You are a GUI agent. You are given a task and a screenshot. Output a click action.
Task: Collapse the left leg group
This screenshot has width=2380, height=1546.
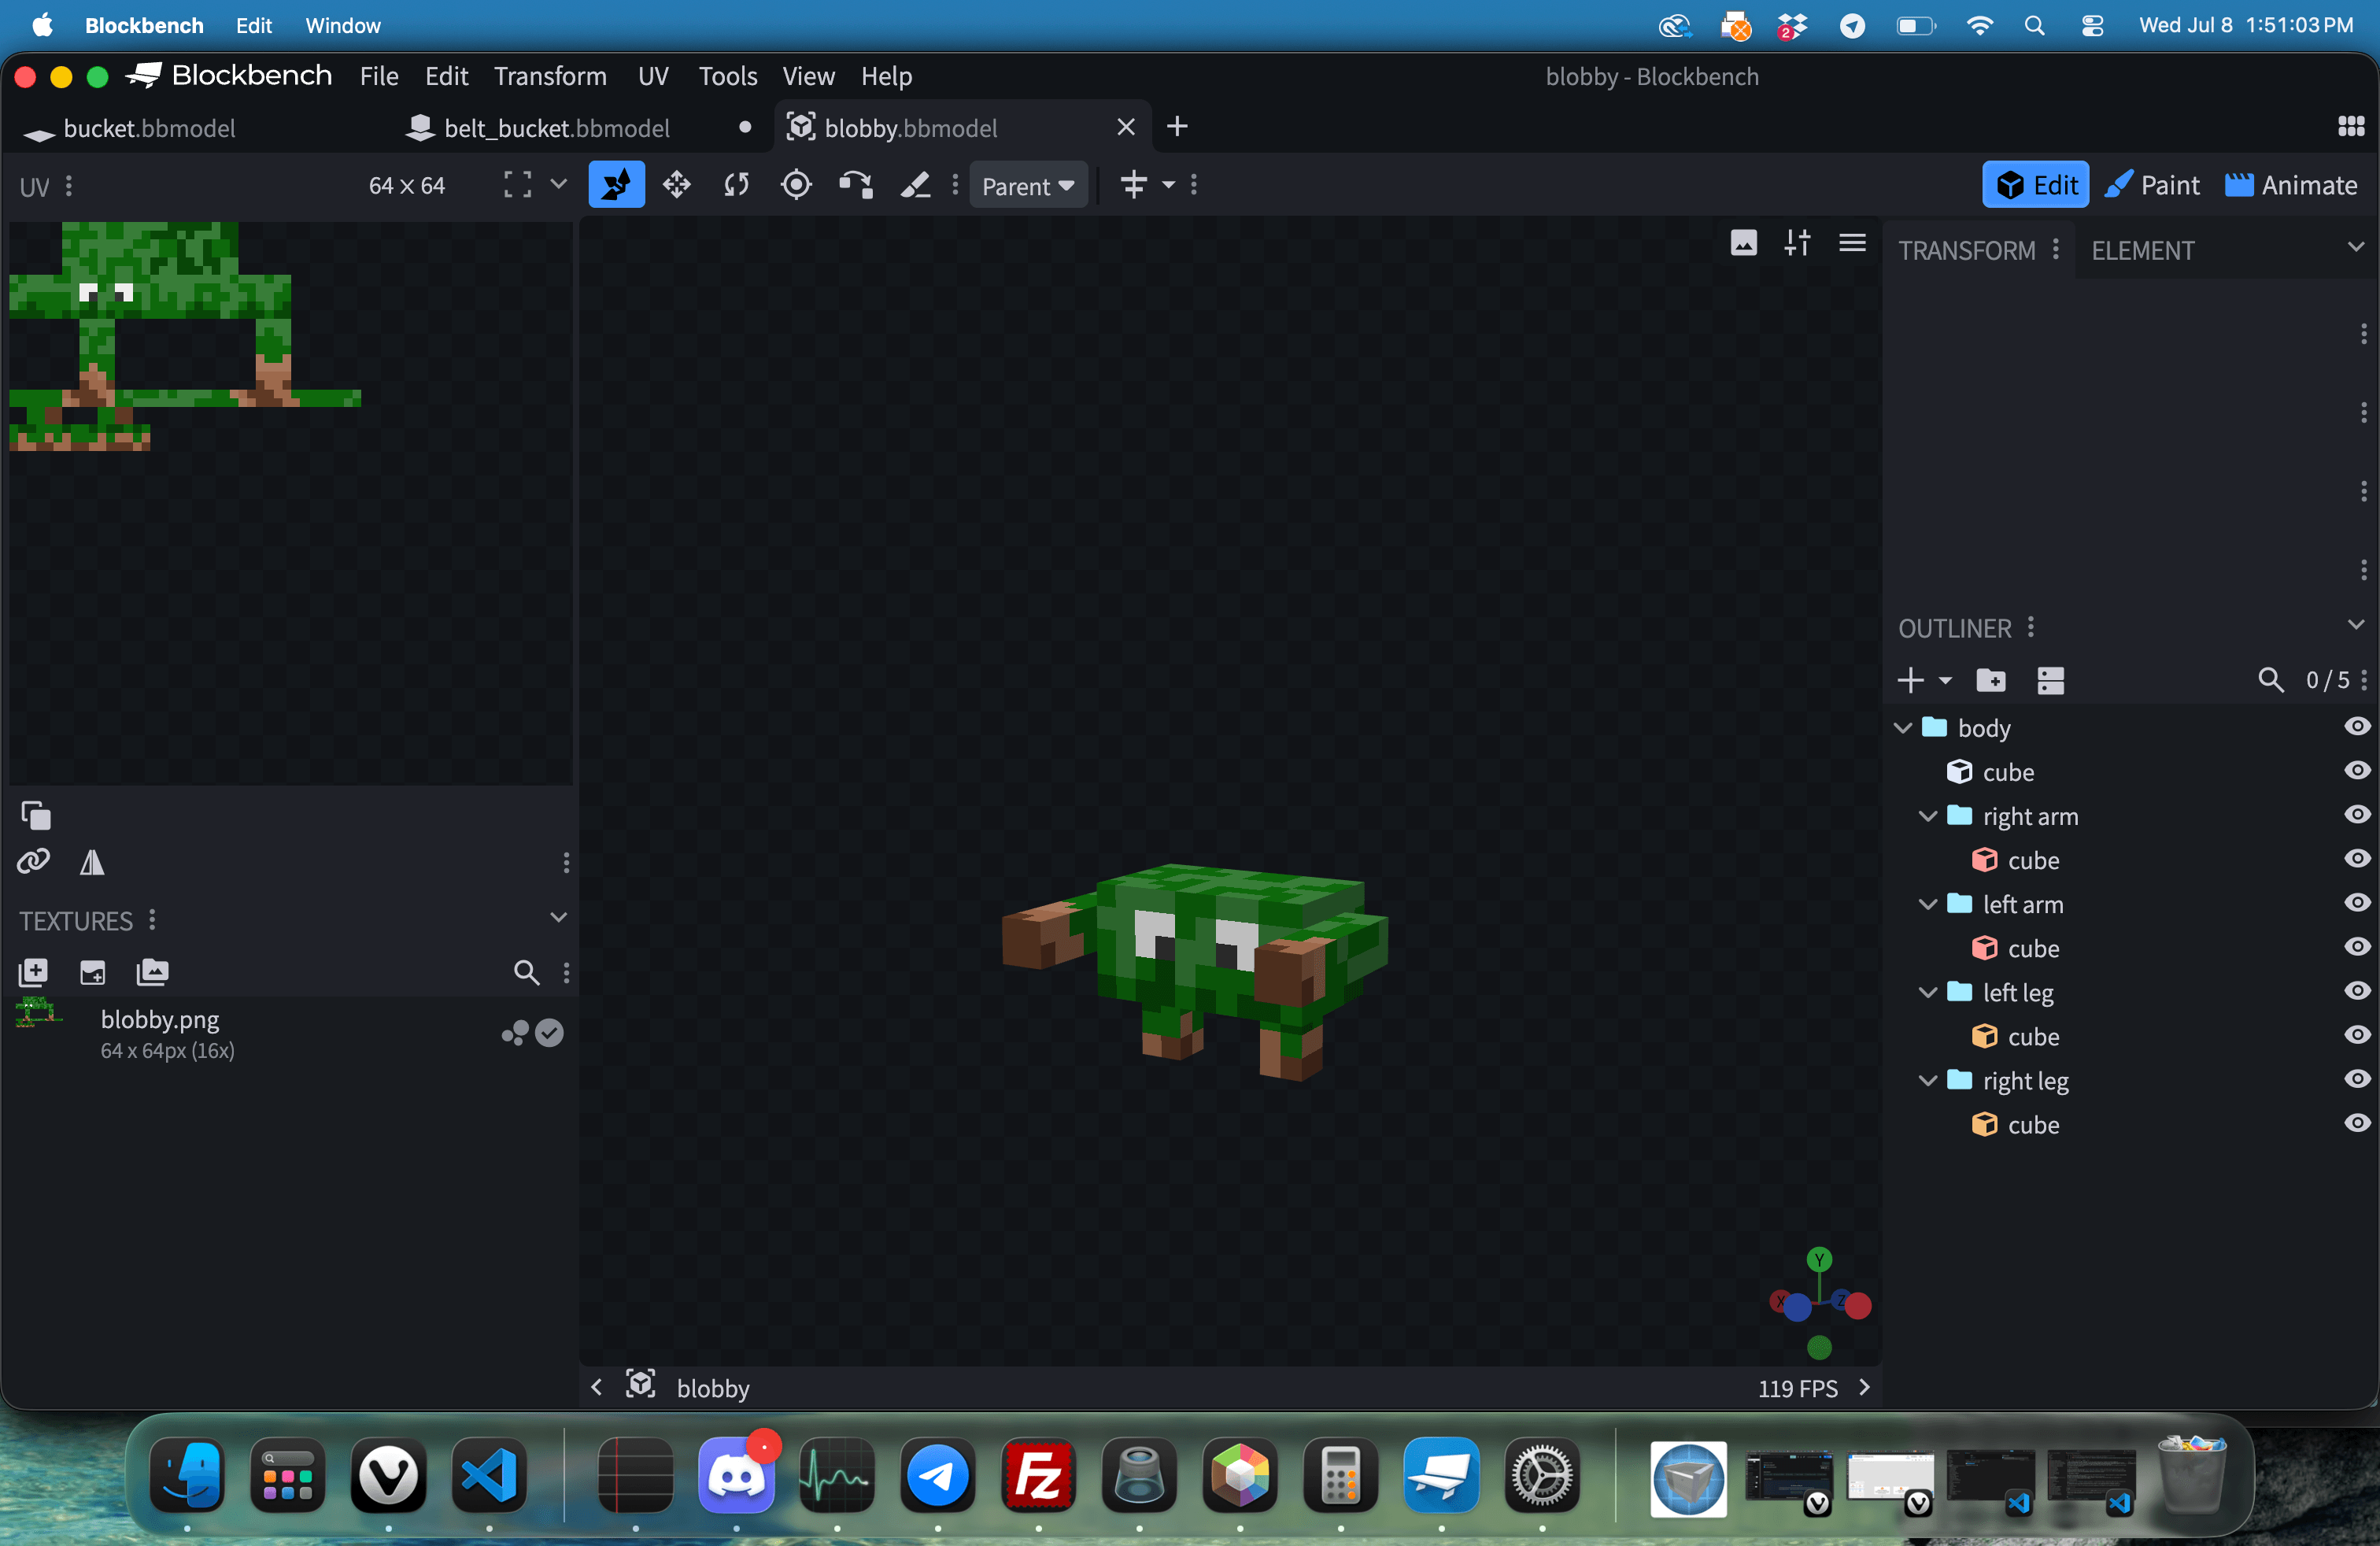(x=1928, y=992)
